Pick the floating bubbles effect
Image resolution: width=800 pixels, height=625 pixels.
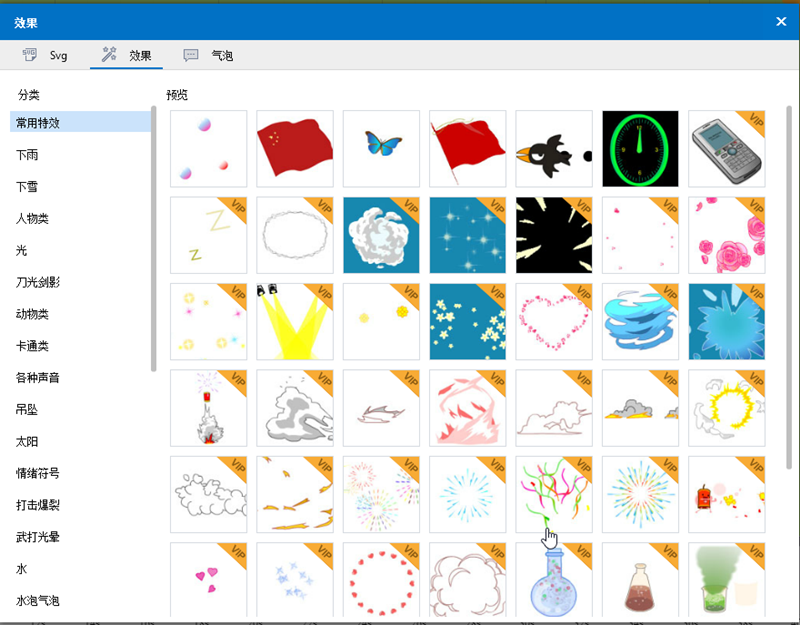(x=209, y=148)
